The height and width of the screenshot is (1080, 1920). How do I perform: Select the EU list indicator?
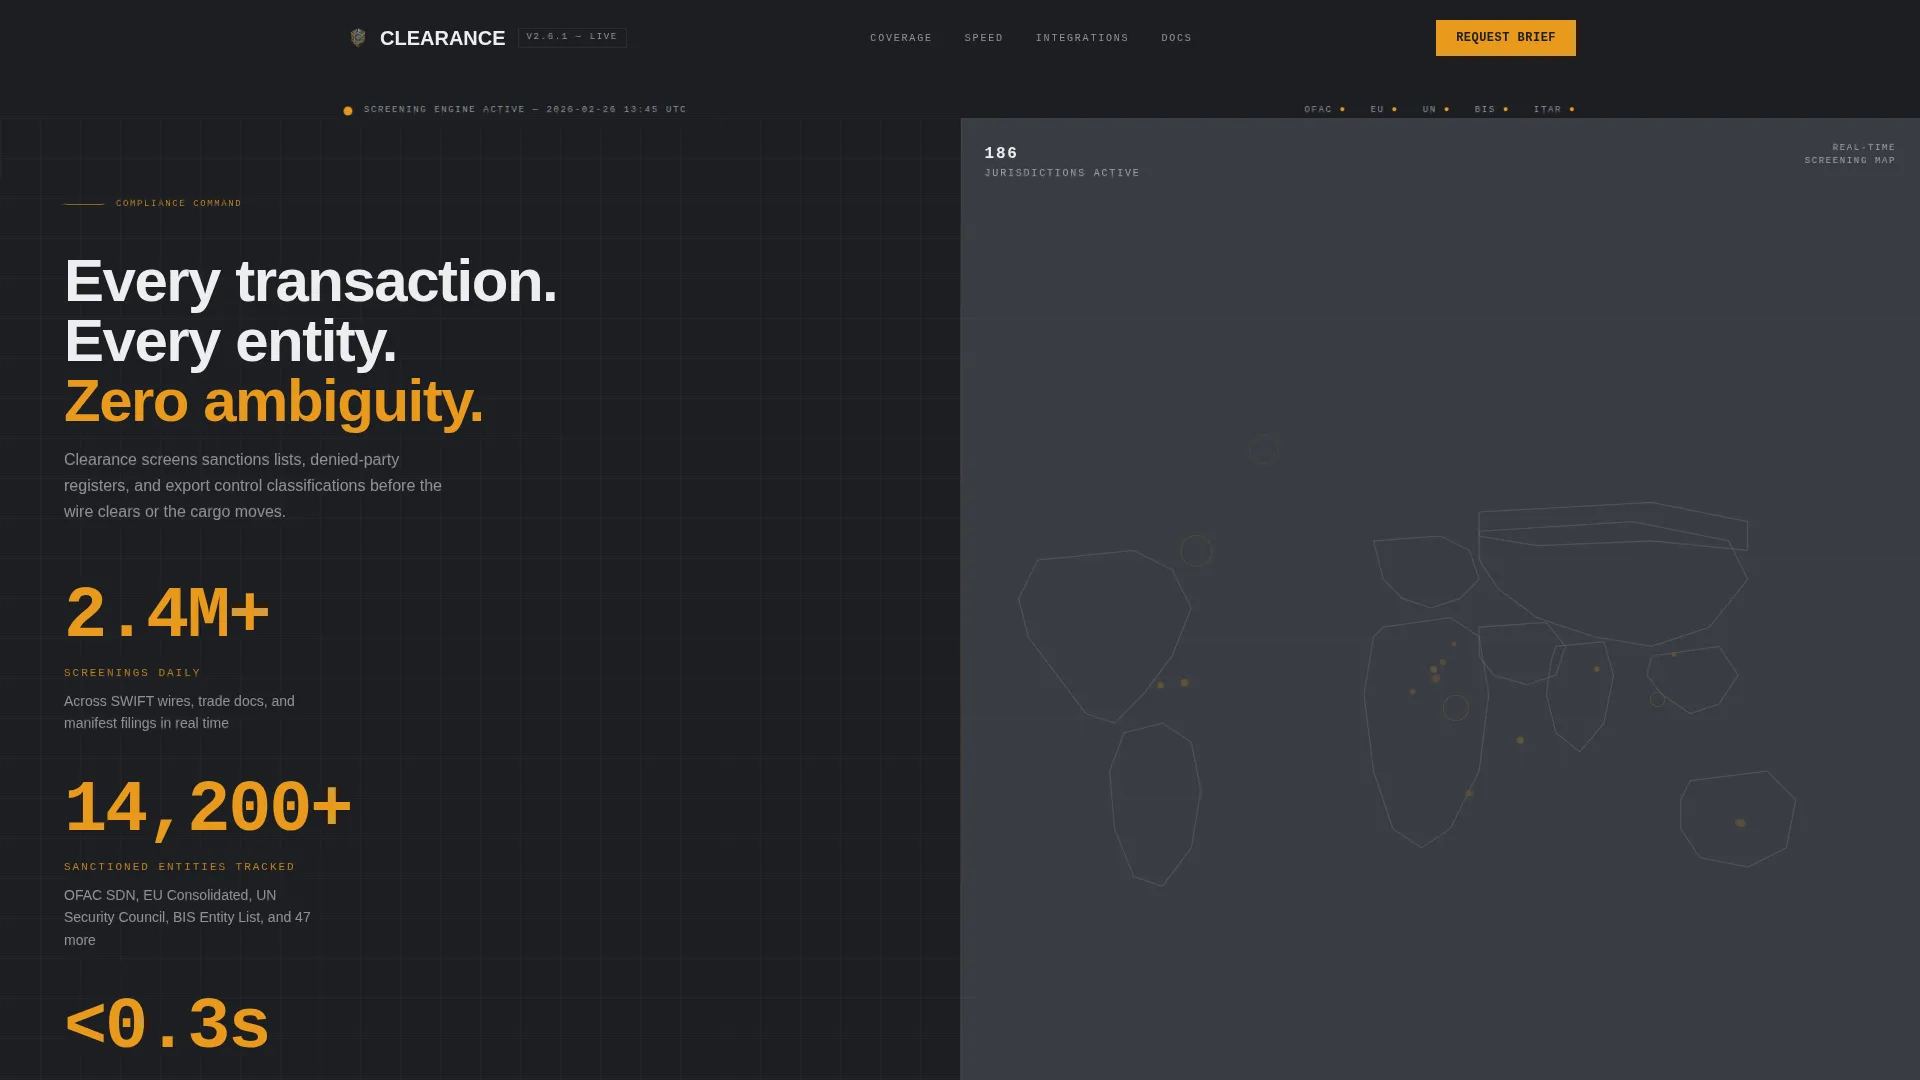[1383, 110]
